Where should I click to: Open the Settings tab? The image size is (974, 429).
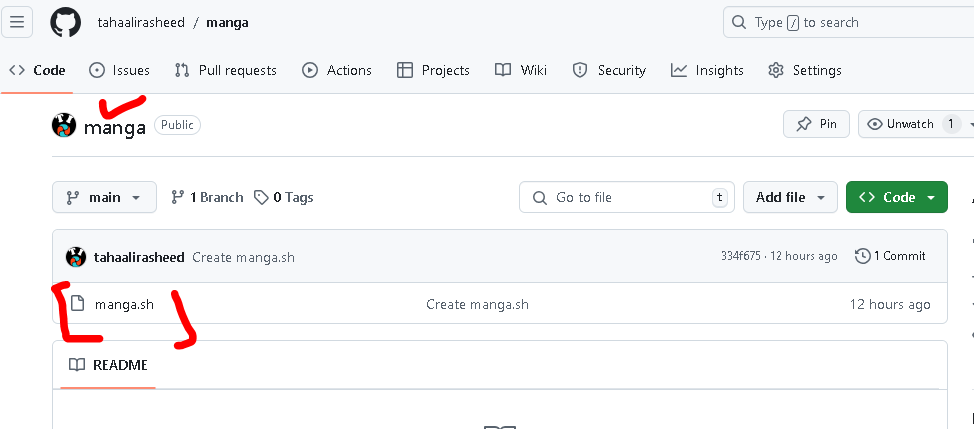click(804, 70)
